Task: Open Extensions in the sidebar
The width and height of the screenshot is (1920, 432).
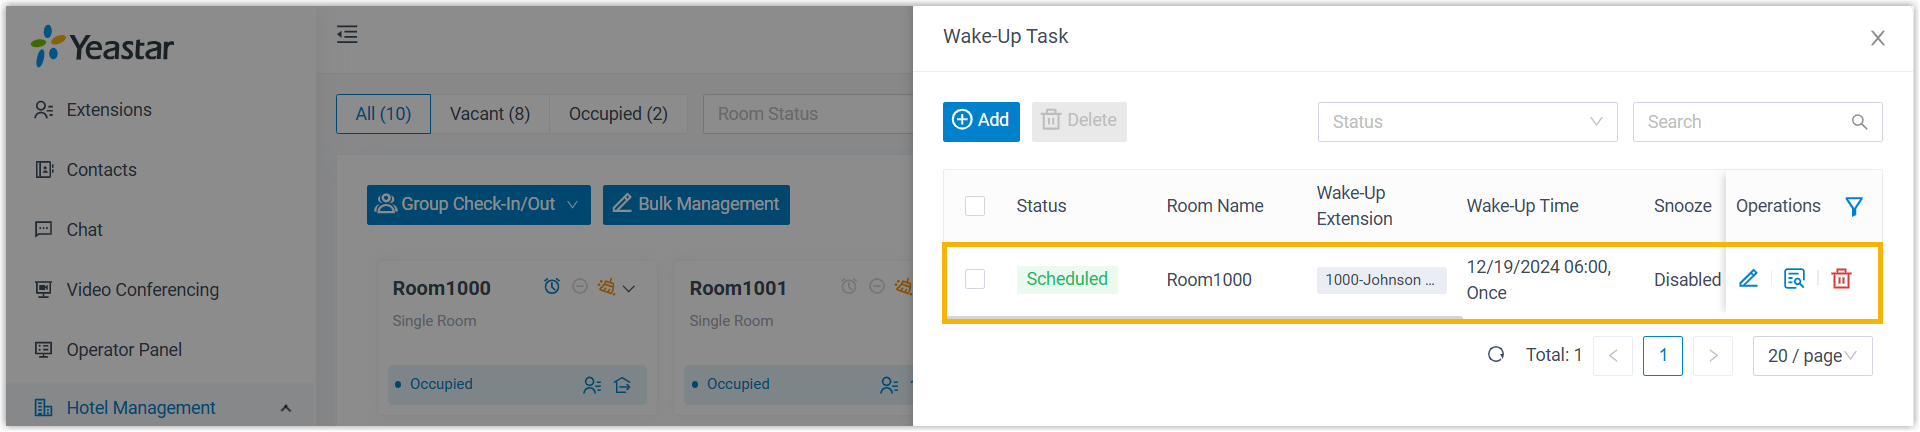Action: [x=109, y=110]
